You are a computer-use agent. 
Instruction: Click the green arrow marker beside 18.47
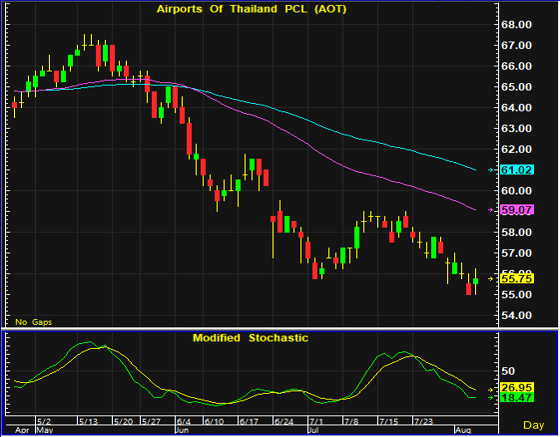[491, 397]
